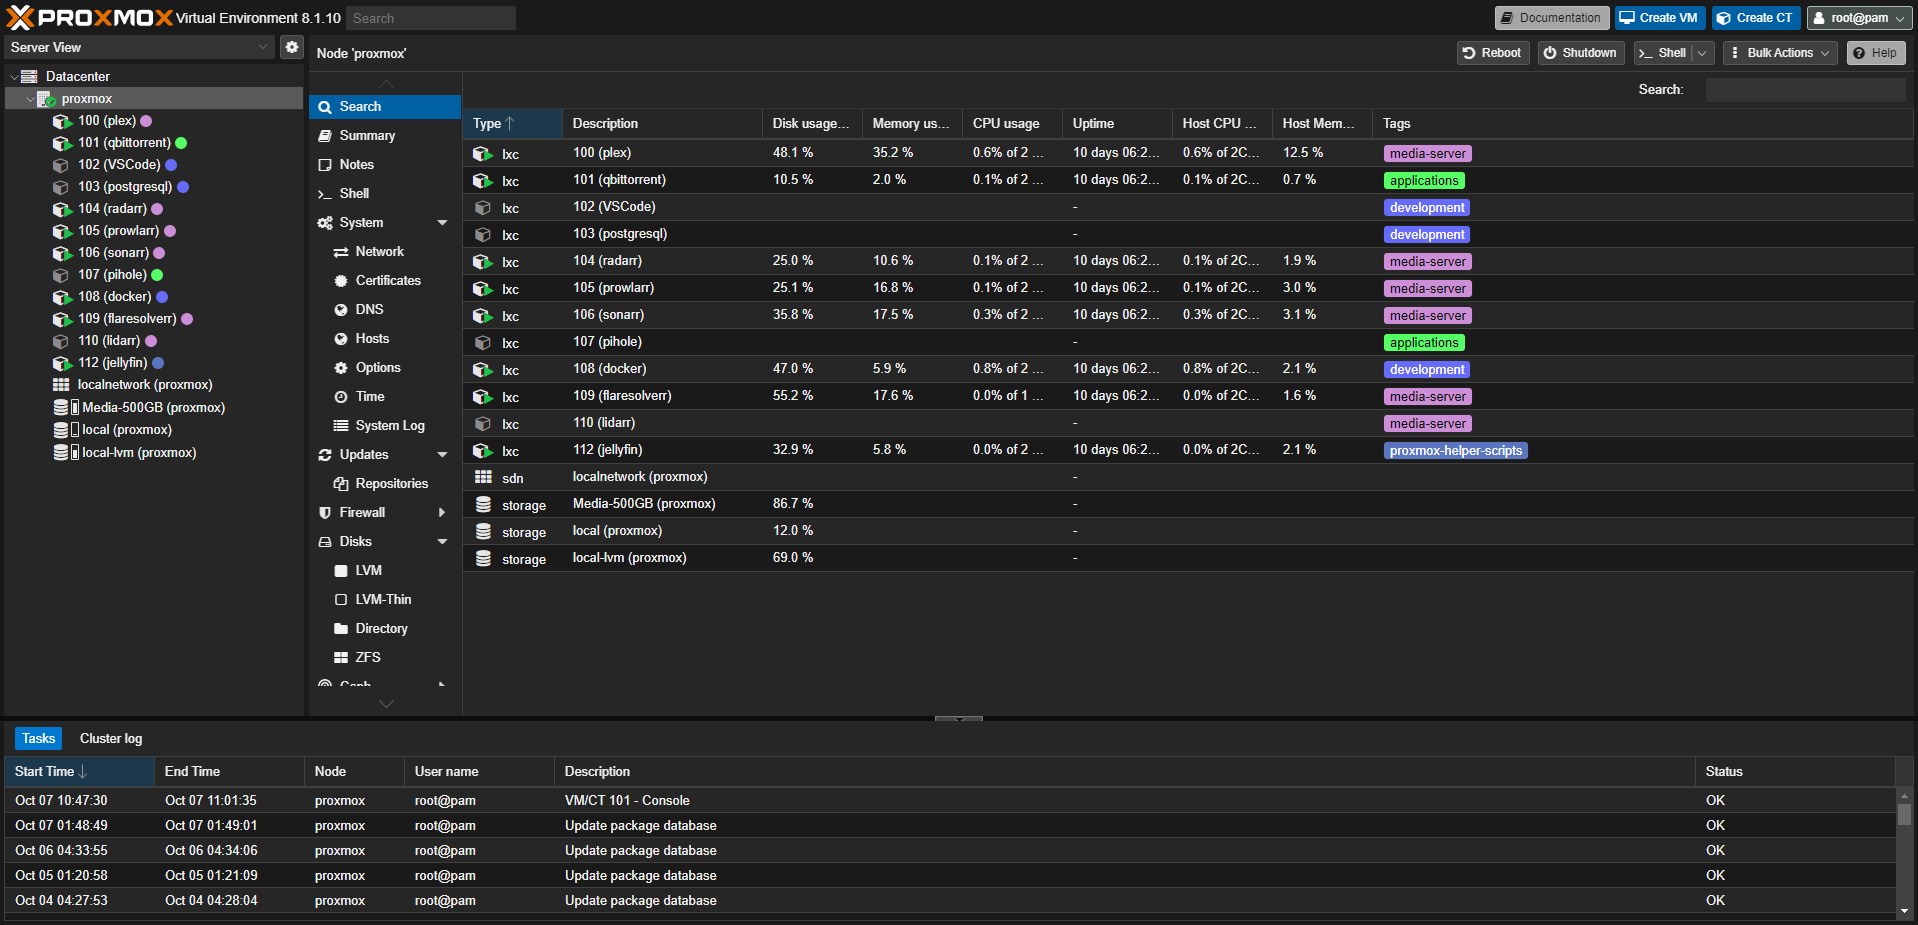Screen dimensions: 1918x925
Task: Click the LVM drive icon
Action: click(x=341, y=571)
